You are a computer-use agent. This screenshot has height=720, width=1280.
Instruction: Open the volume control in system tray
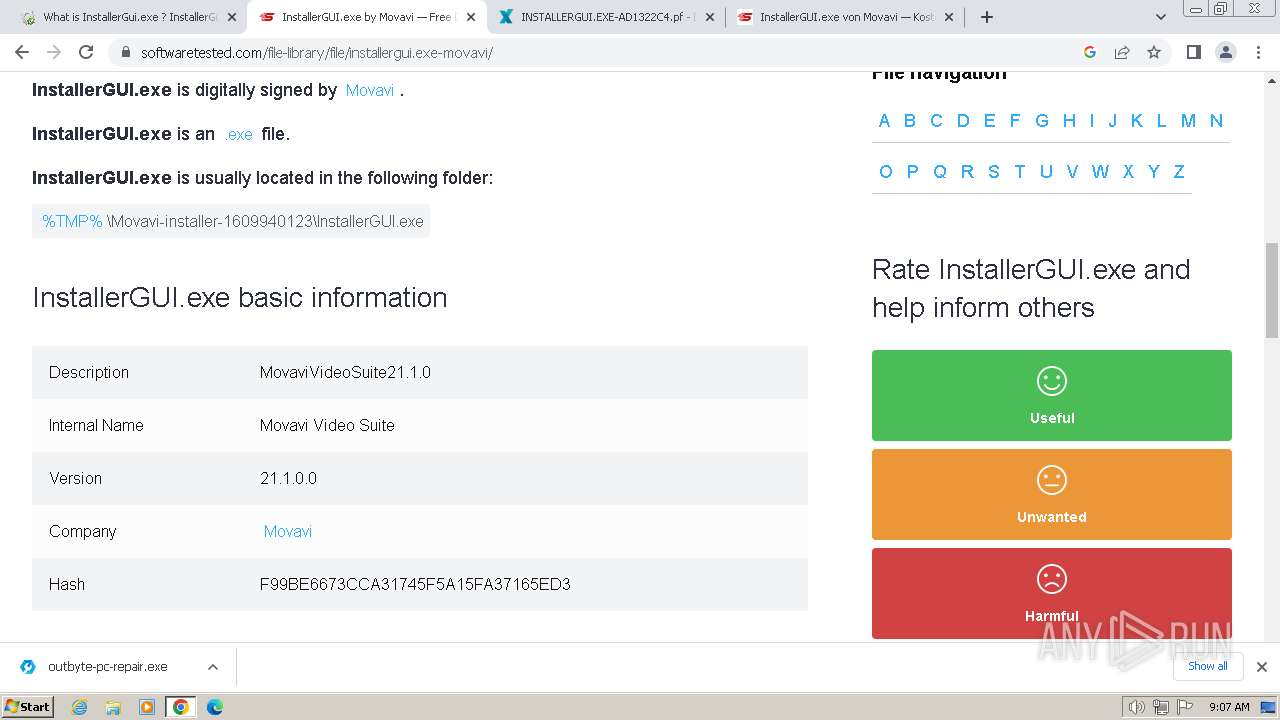pos(1137,707)
